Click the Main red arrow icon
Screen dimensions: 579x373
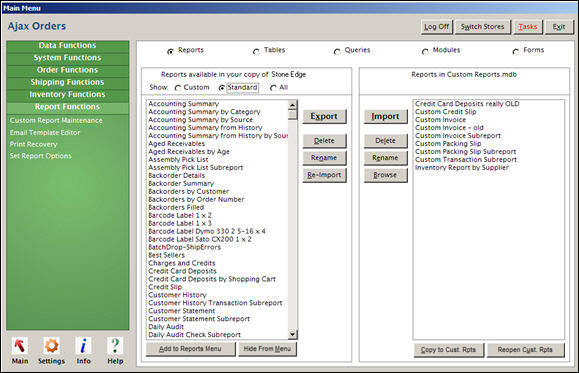20,346
